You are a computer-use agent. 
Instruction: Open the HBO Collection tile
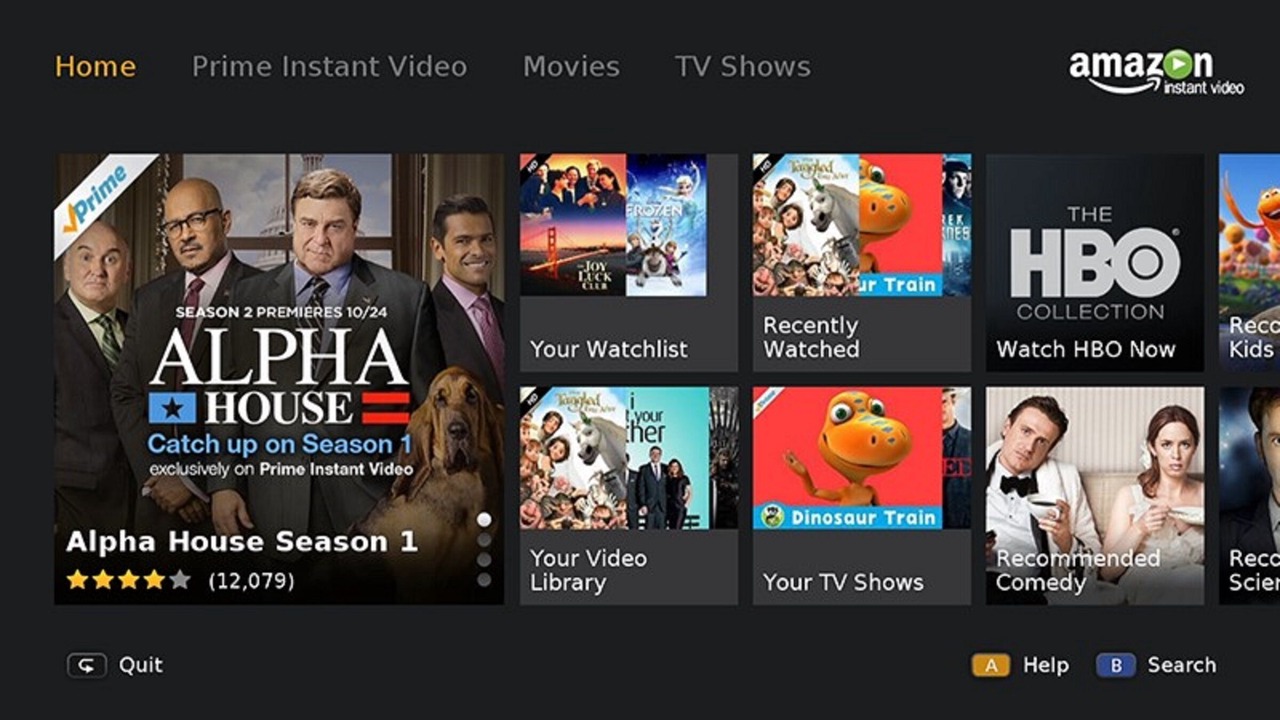click(1095, 263)
